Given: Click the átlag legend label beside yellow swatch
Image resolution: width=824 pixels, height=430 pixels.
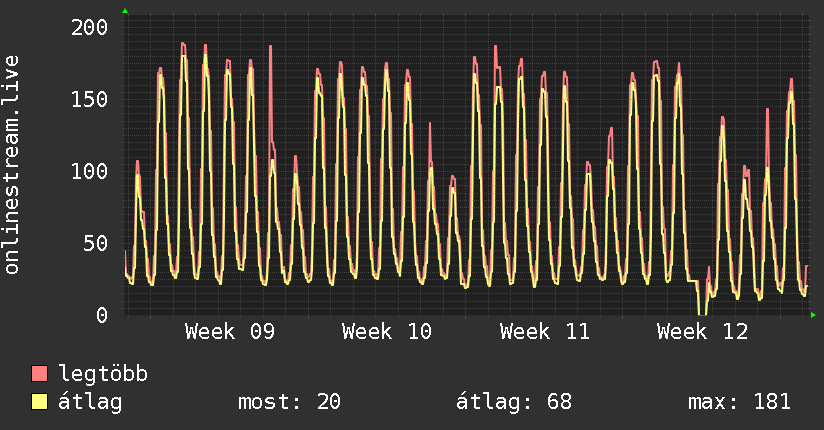Looking at the screenshot, I should tap(90, 402).
